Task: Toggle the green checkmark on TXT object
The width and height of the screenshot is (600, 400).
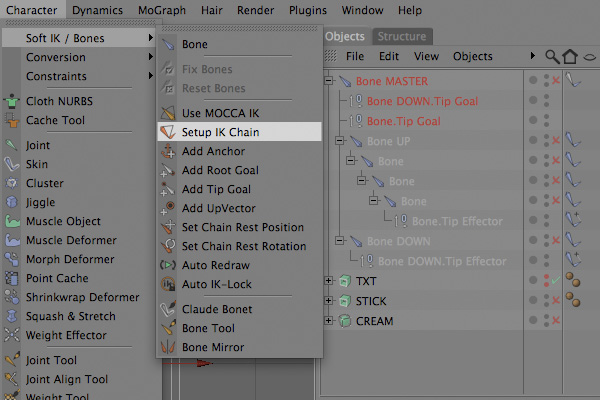Action: (556, 281)
